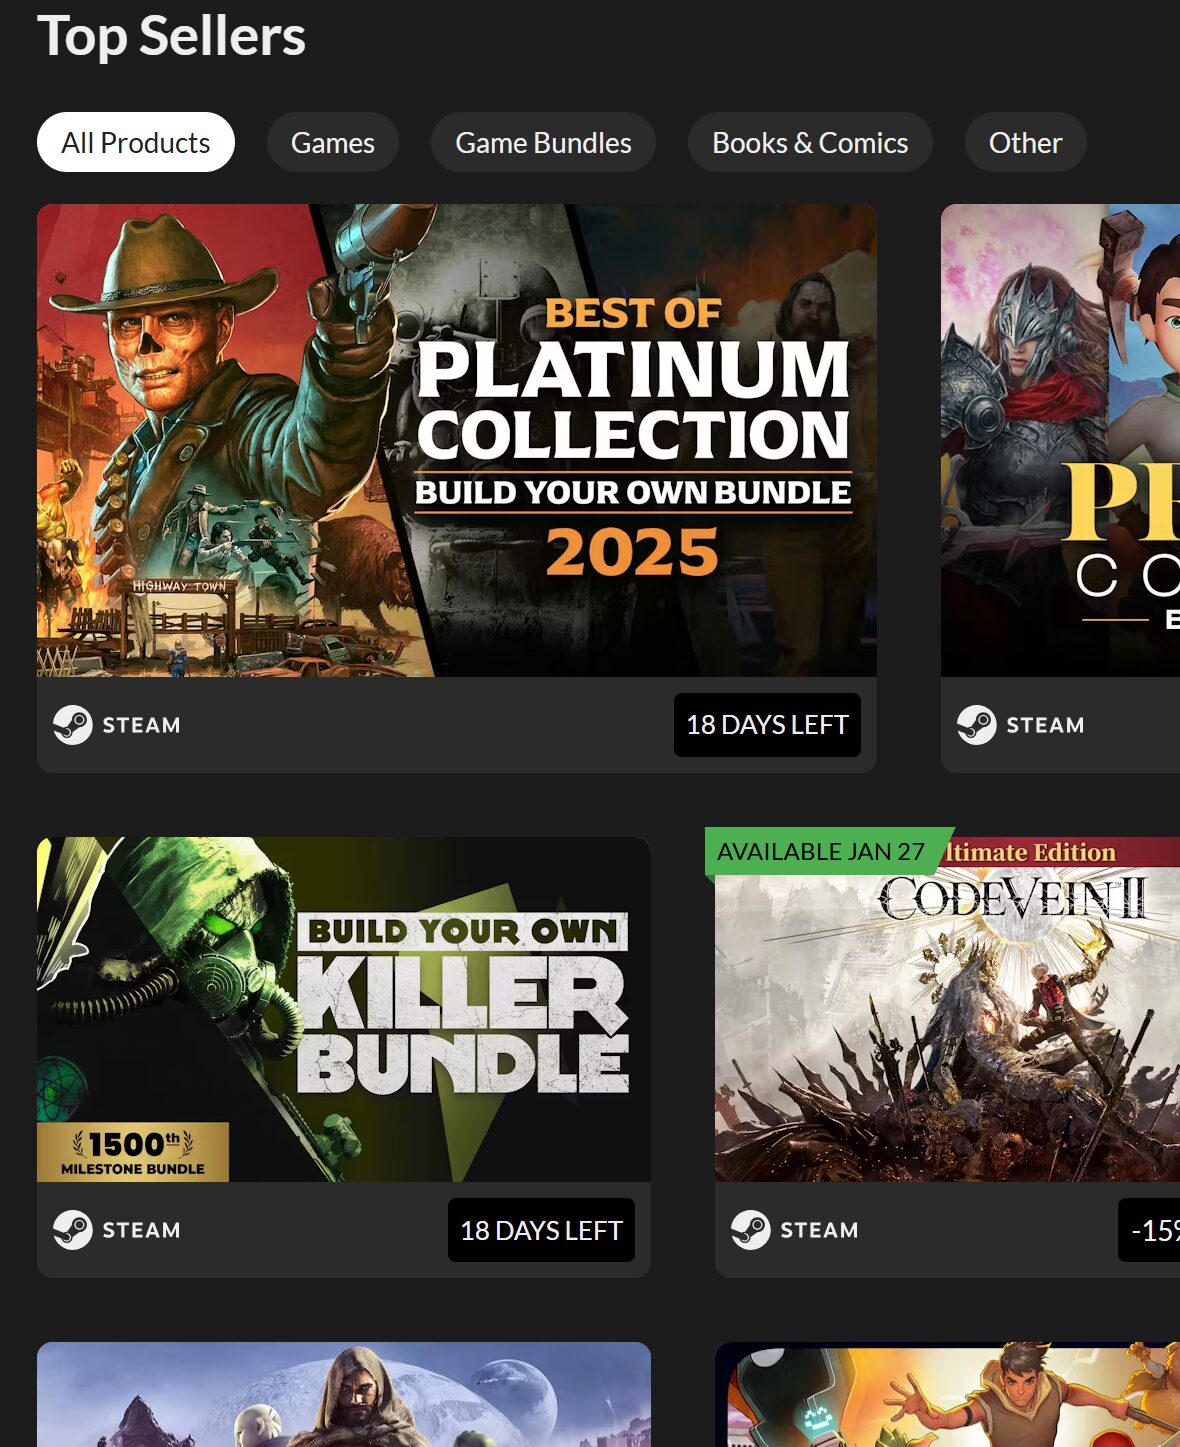Click the 18 Days Left badge on Killer Bundle
Viewport: 1180px width, 1447px height.
click(541, 1230)
